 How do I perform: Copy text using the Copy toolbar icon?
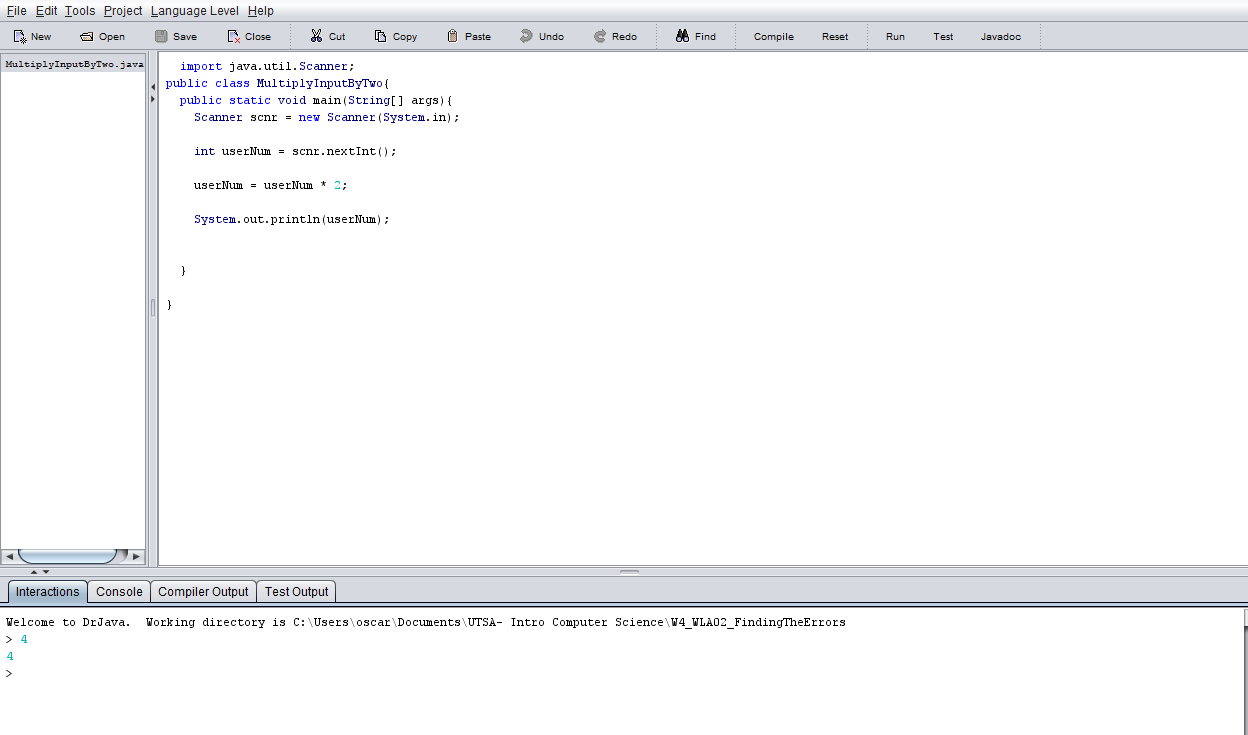tap(396, 36)
